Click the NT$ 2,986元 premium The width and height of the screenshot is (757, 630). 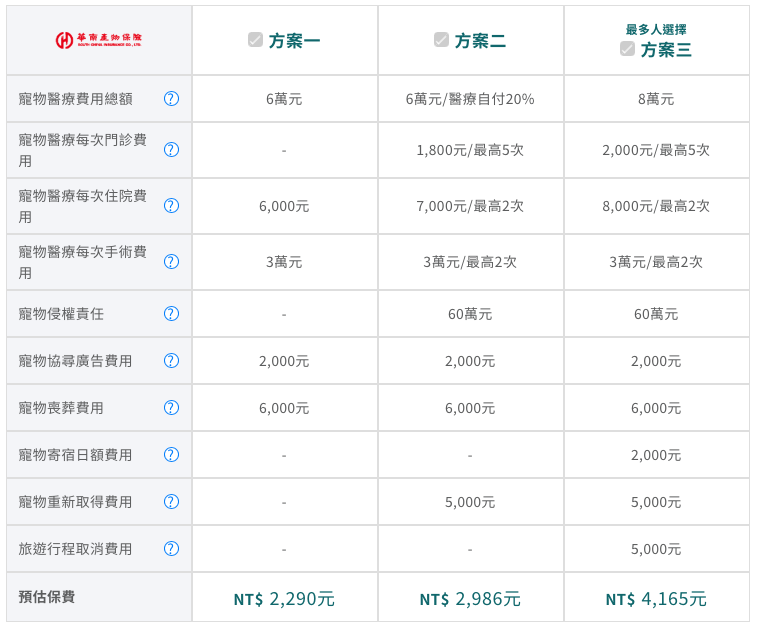[470, 599]
